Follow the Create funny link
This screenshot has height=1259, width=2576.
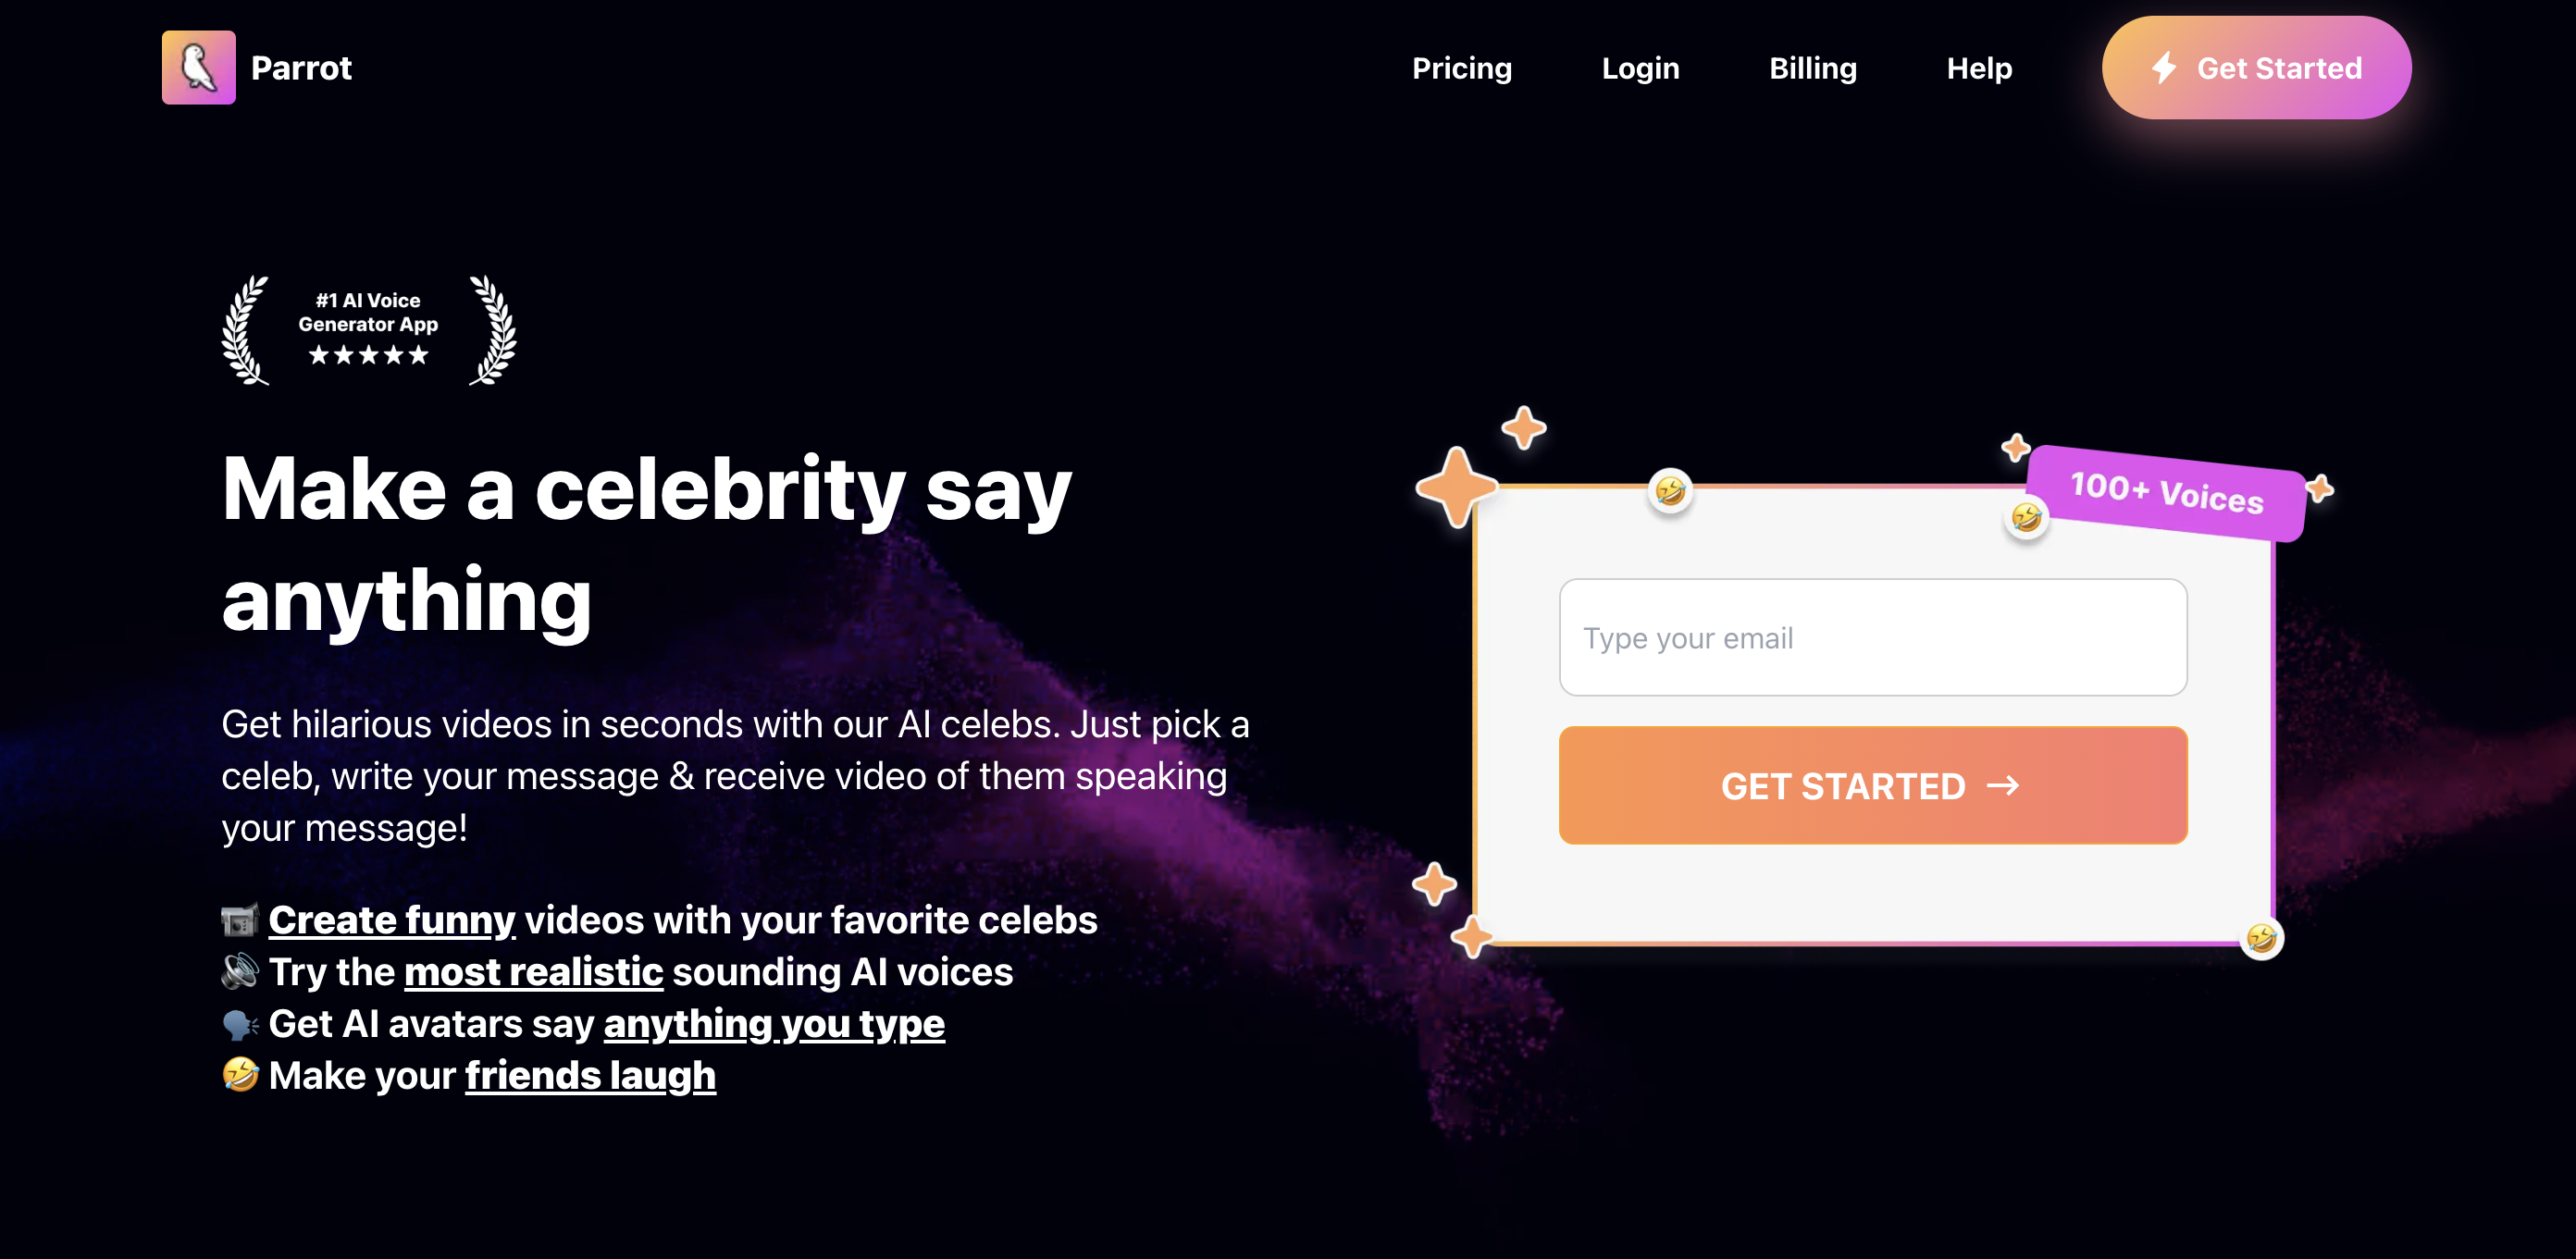point(392,920)
